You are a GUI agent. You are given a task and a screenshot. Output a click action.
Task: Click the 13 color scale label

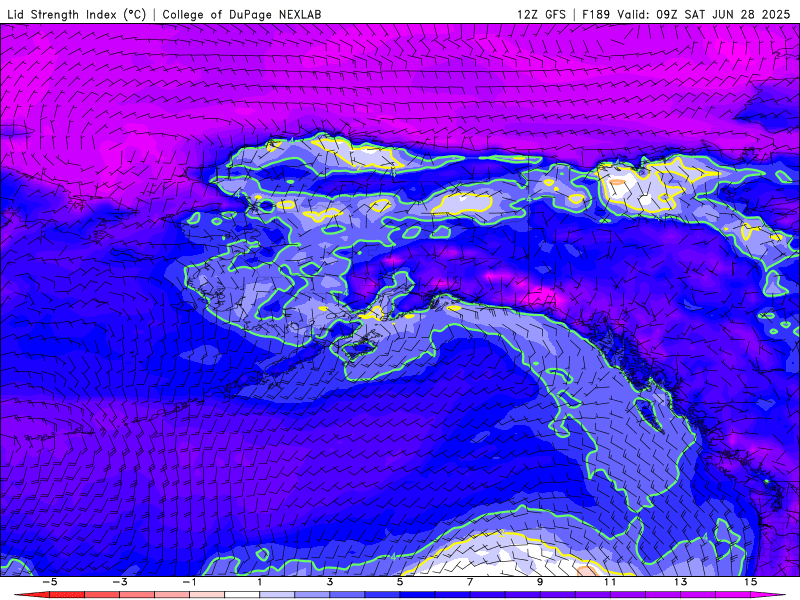[x=680, y=582]
